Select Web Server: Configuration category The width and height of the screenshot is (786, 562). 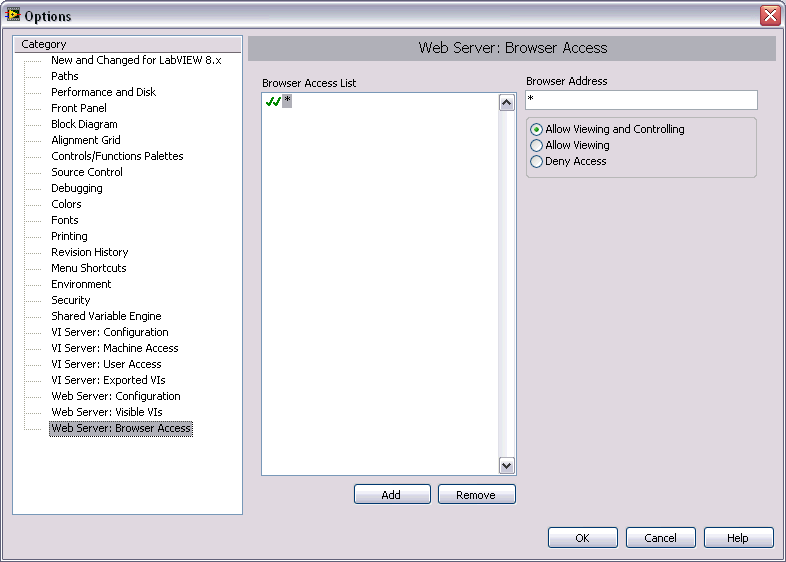pos(116,396)
